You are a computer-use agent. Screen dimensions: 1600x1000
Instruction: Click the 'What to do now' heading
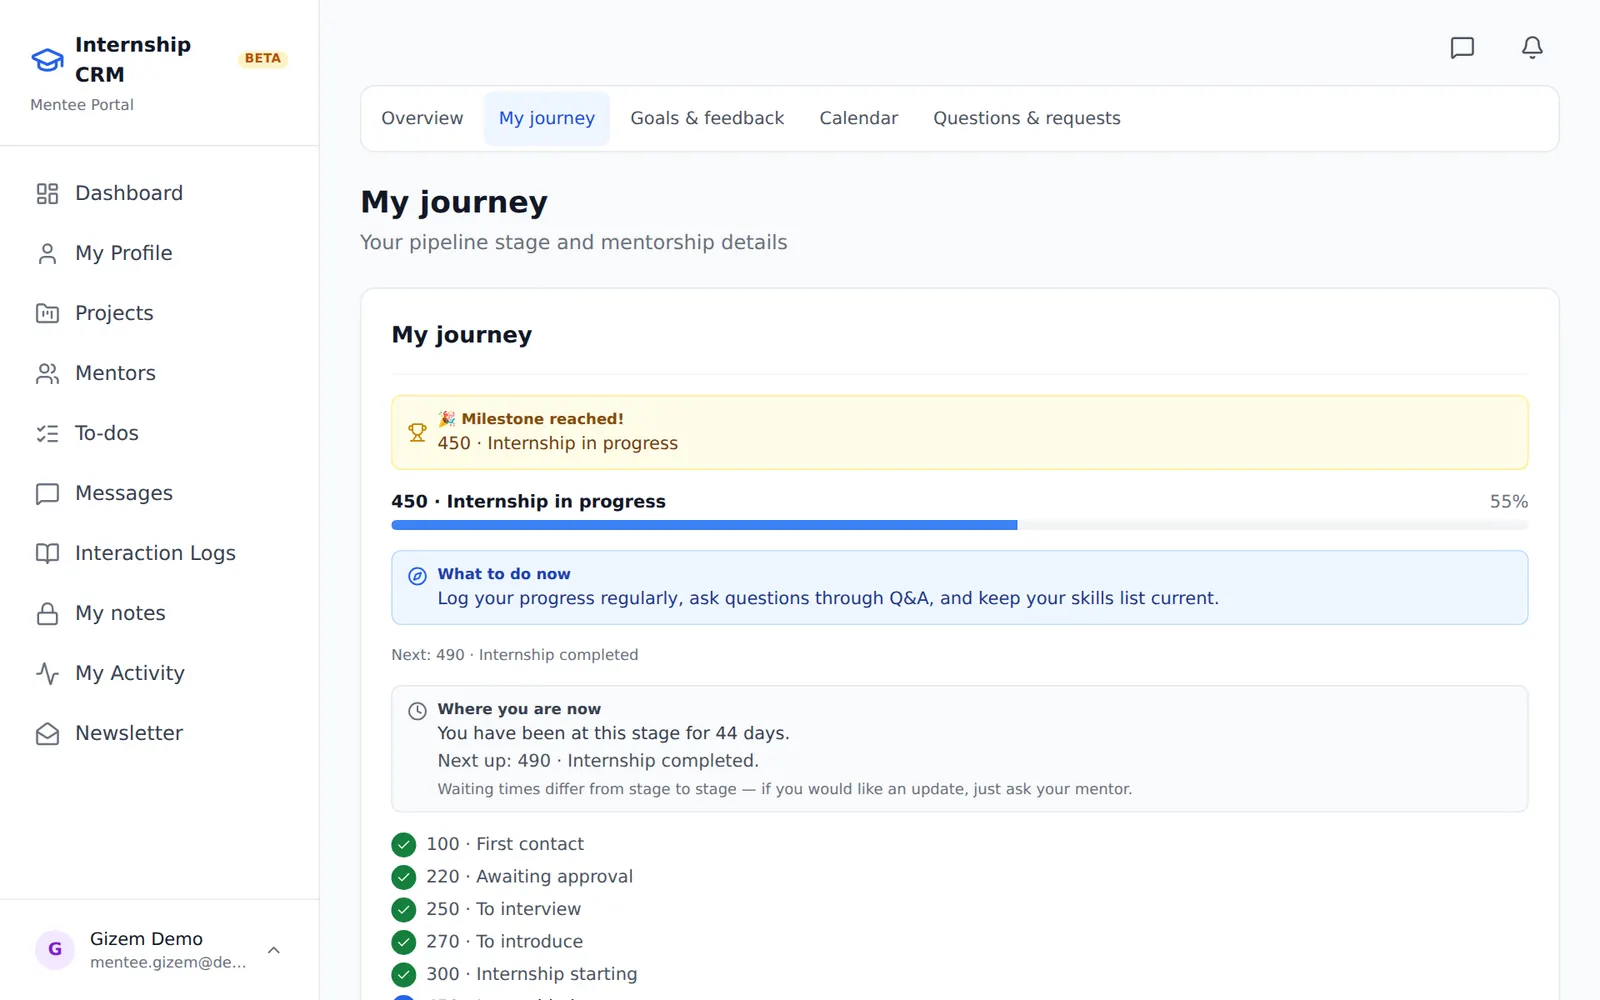pos(504,574)
